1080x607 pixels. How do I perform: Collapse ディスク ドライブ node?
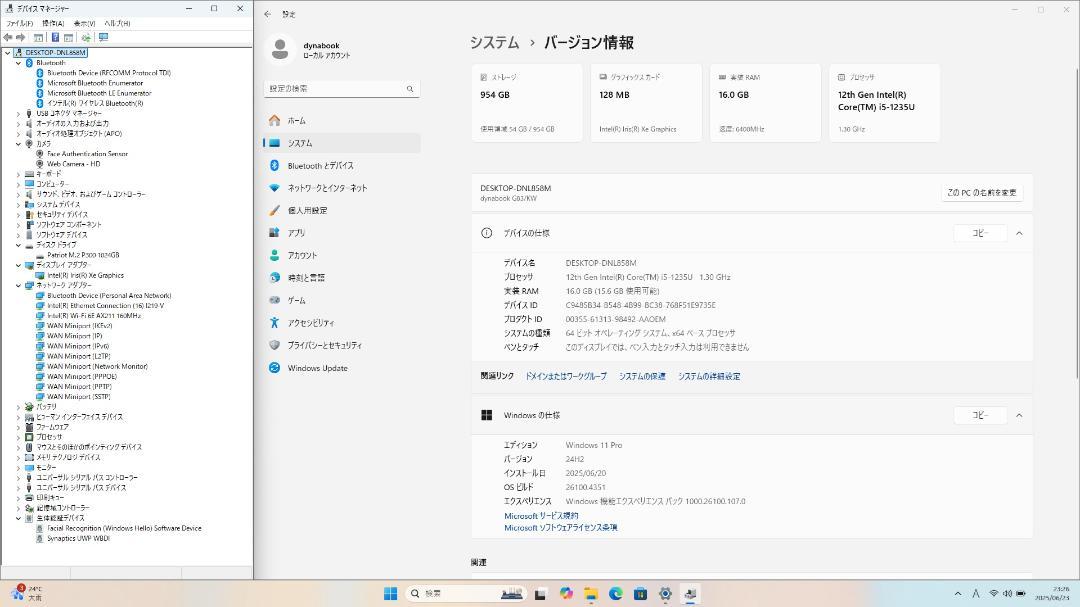(19, 245)
